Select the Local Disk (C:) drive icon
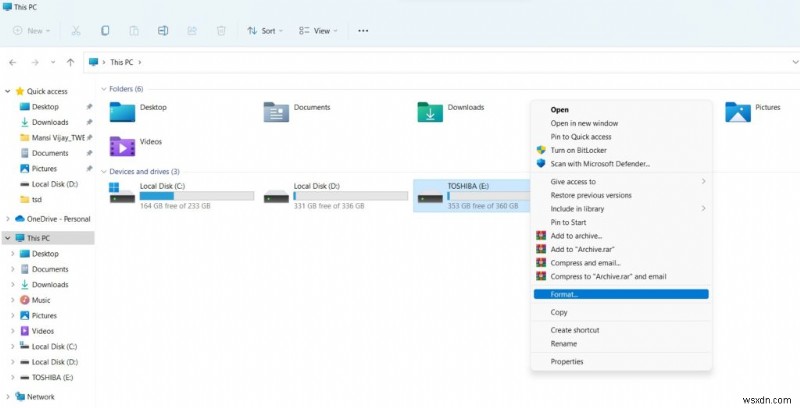800x408 pixels. tap(122, 193)
